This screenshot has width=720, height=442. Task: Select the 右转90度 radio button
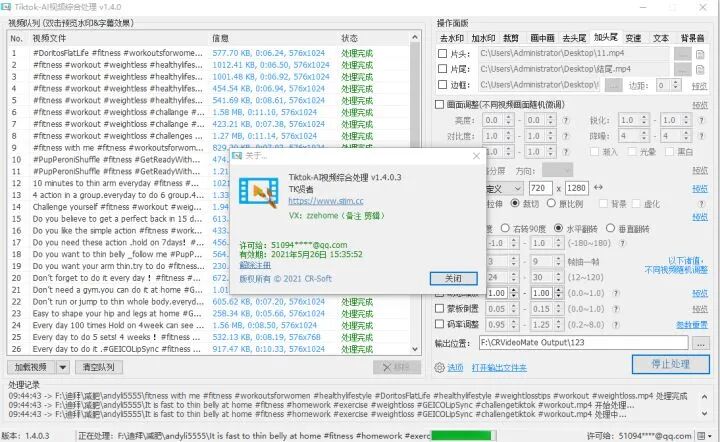(505, 228)
